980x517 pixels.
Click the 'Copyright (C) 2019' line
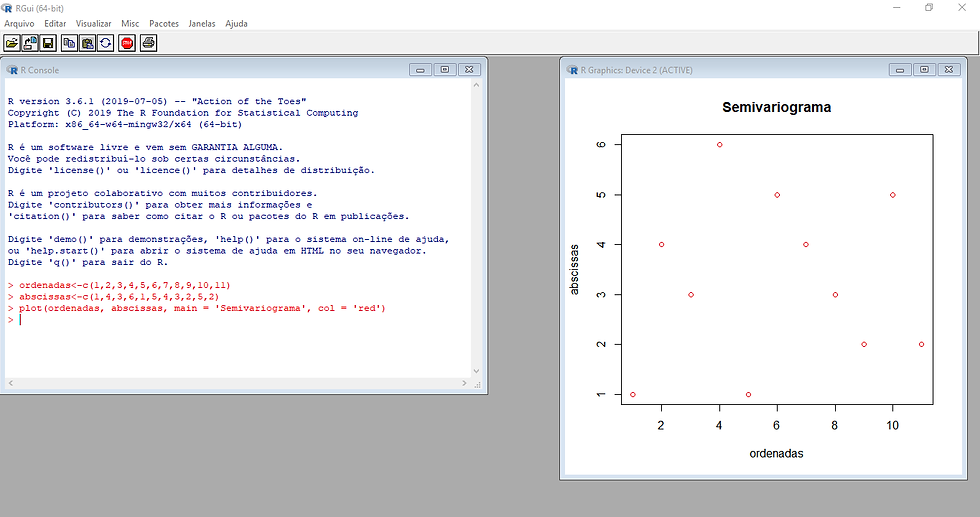(x=183, y=113)
